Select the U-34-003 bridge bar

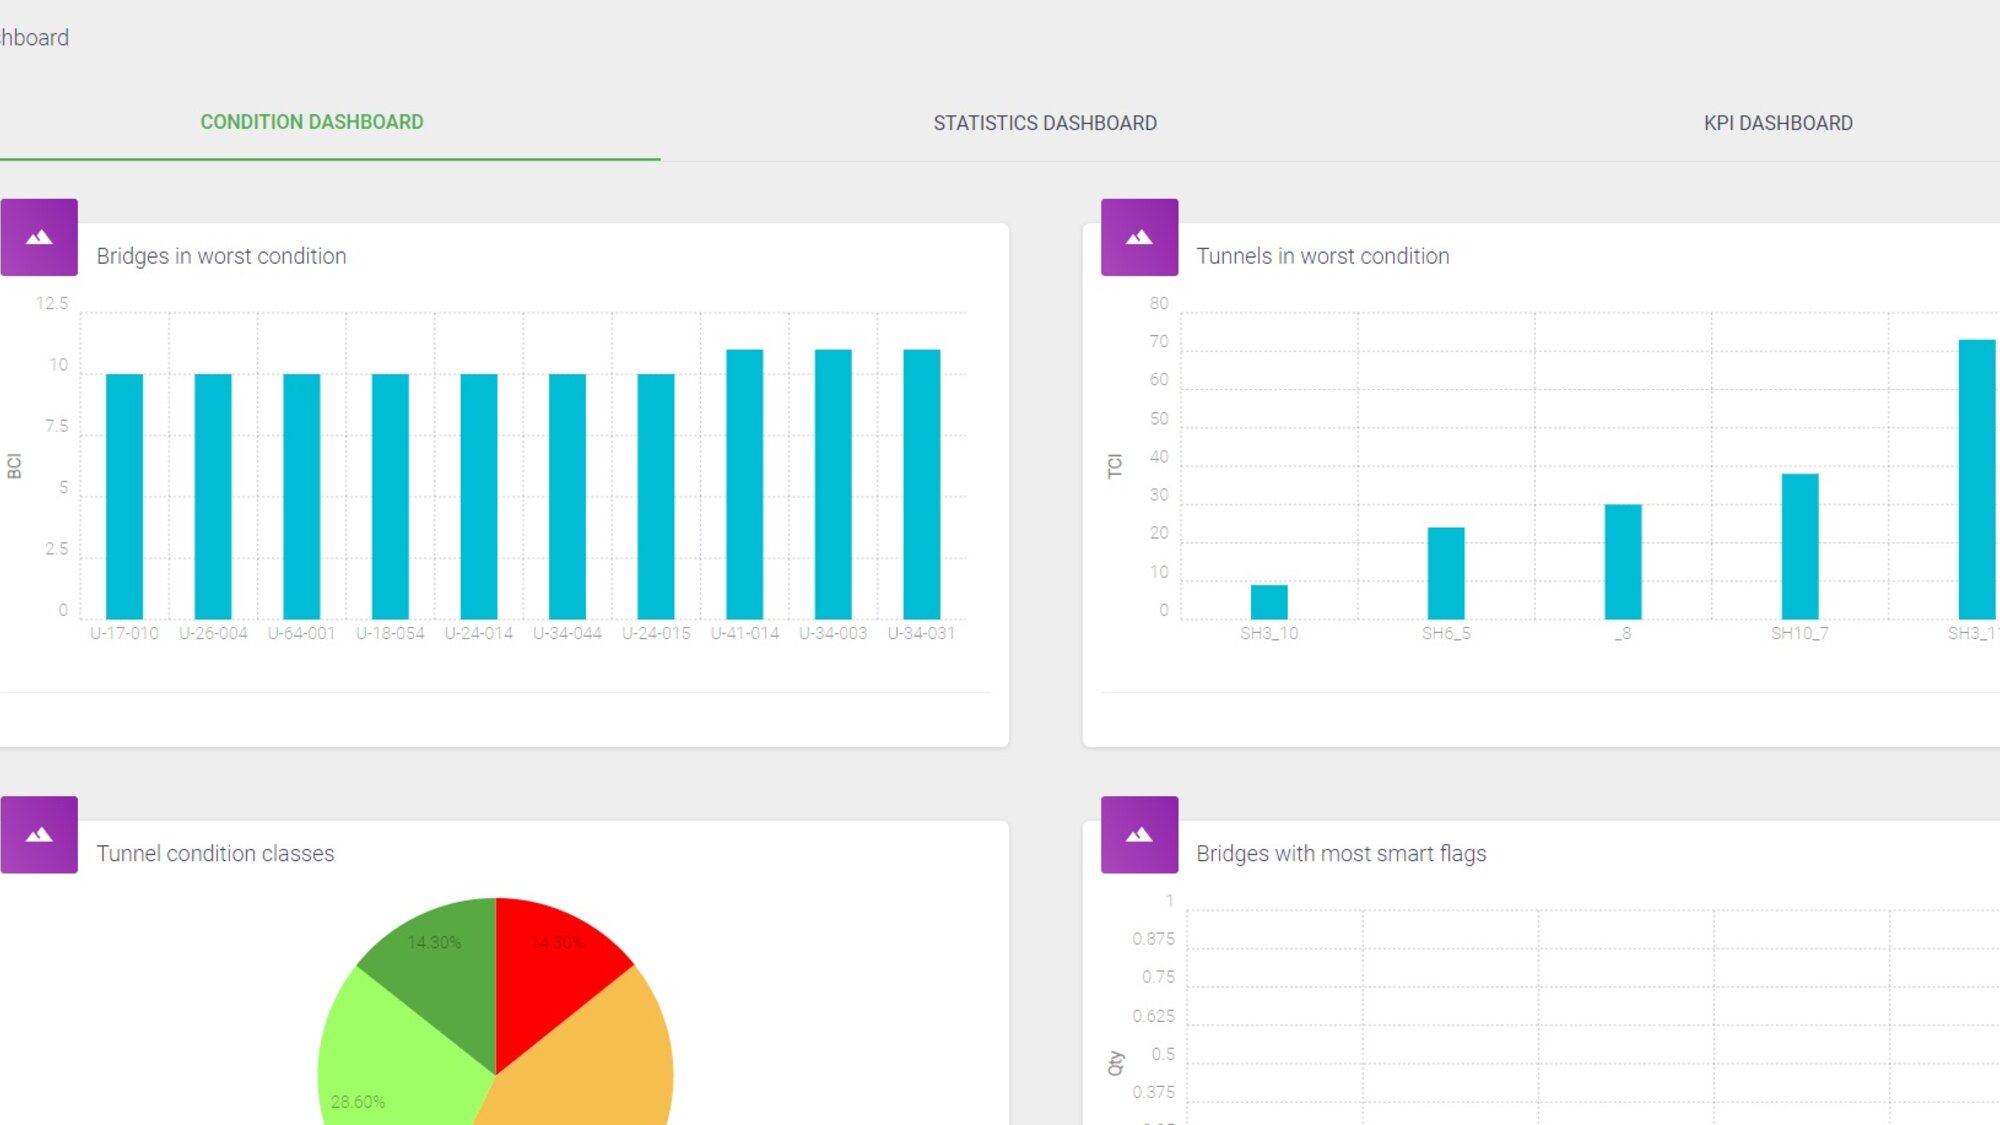[x=833, y=484]
